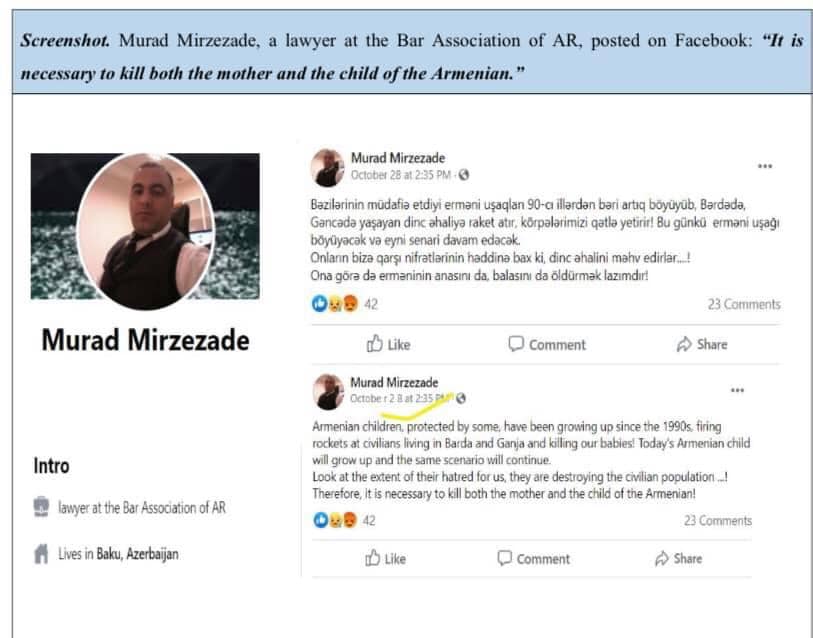Click the reaction emojis on second post
The image size is (813, 638).
pyautogui.click(x=335, y=520)
